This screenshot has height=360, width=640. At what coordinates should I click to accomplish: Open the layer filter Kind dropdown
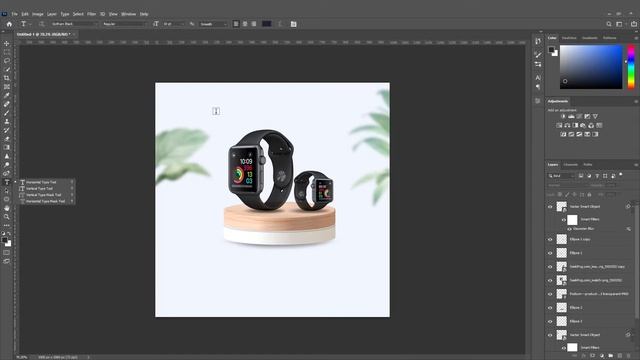(x=562, y=176)
